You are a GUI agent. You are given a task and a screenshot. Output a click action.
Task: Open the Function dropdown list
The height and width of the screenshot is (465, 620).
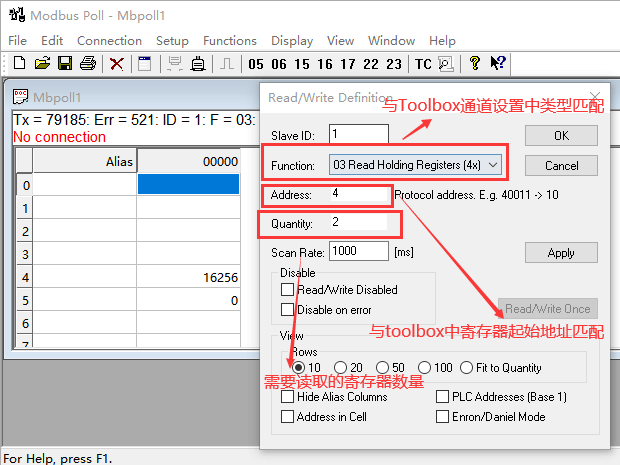point(415,165)
